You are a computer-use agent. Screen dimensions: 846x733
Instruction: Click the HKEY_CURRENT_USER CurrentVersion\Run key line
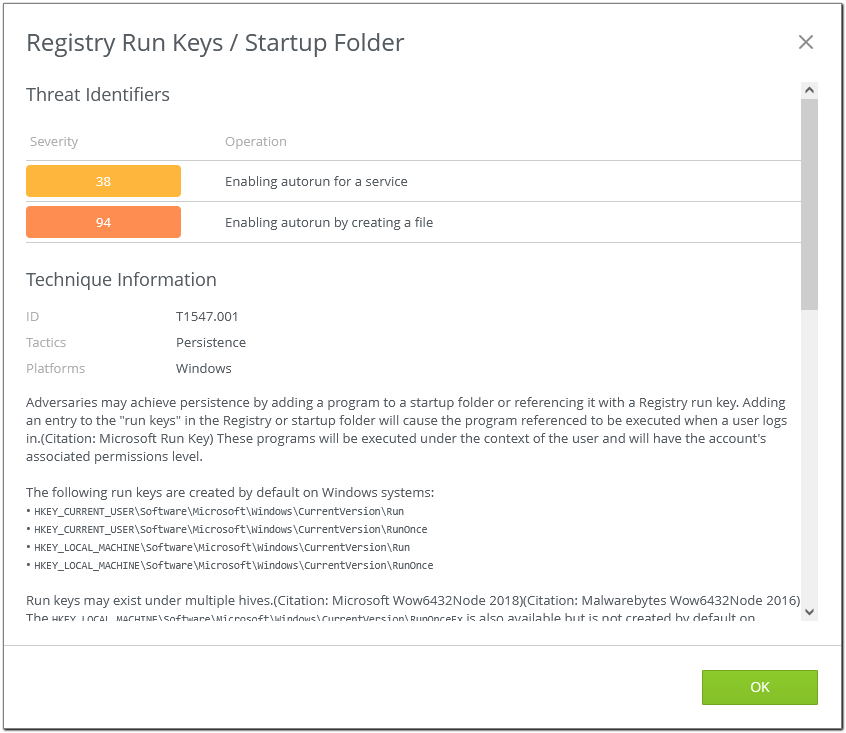pos(219,512)
